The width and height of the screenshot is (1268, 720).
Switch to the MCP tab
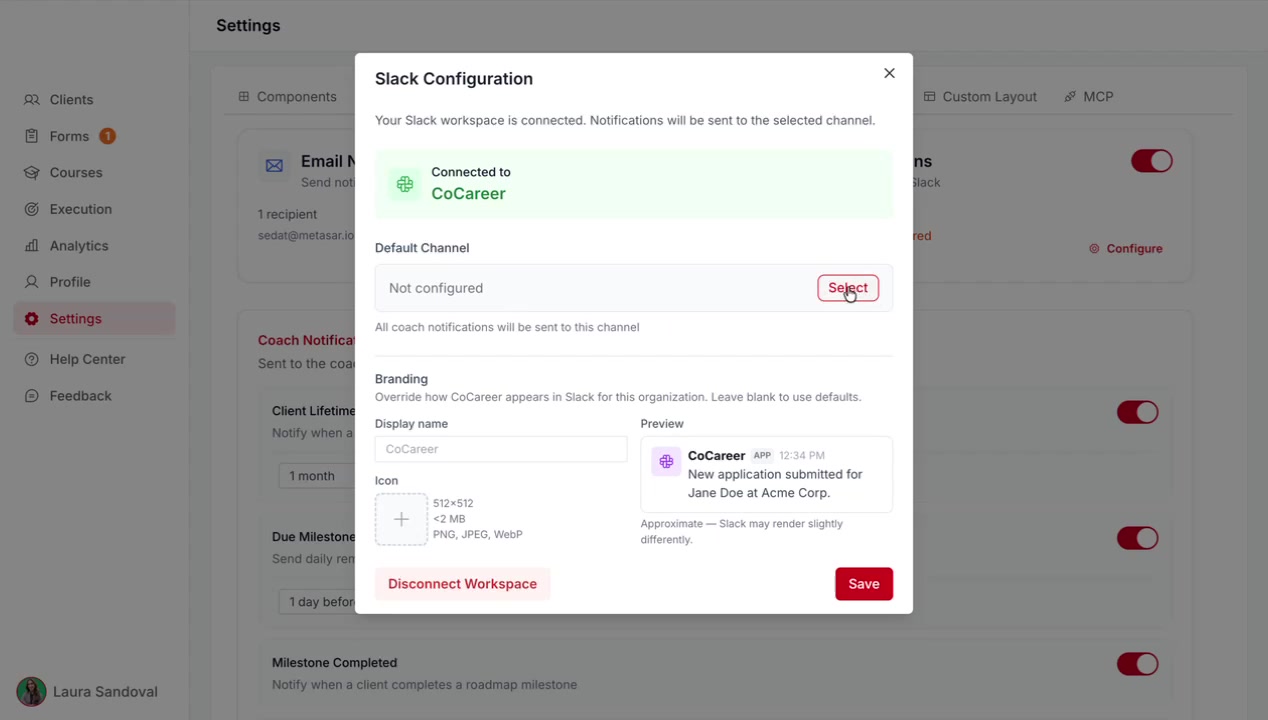point(1089,97)
